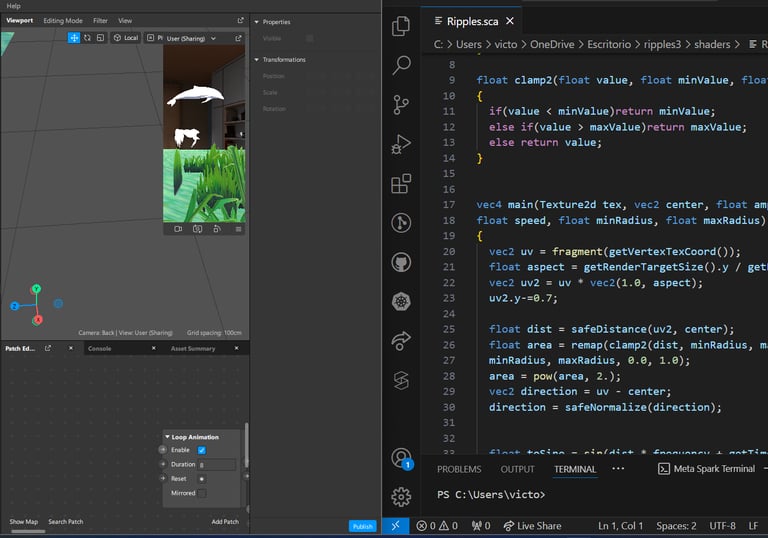Open the VS Code Explorer view

401,27
